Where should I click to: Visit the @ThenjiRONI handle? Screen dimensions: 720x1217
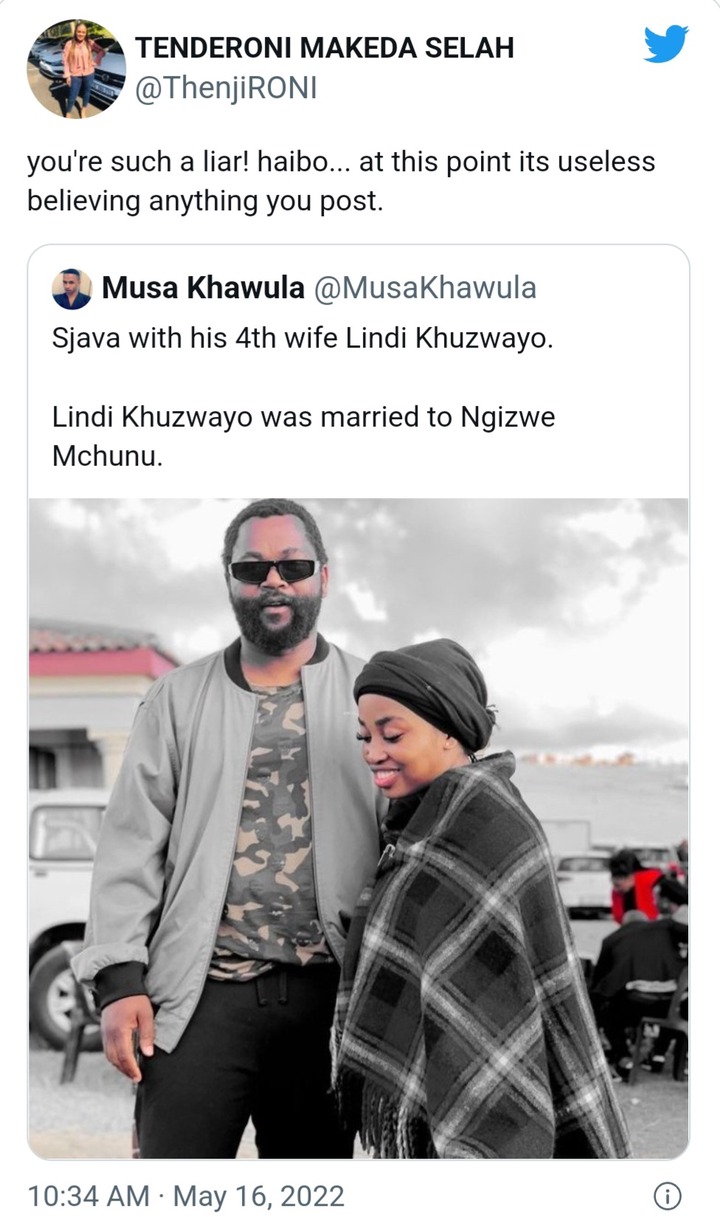click(x=225, y=88)
